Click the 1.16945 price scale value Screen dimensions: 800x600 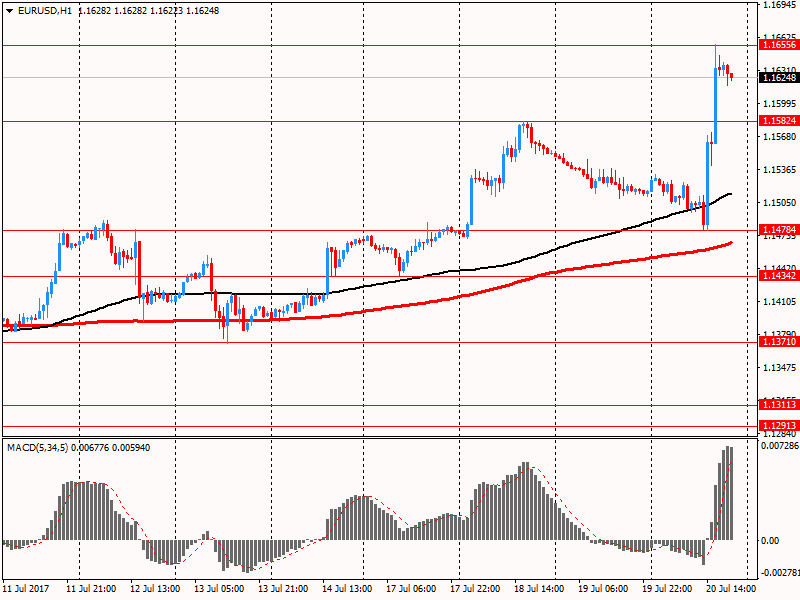[780, 5]
